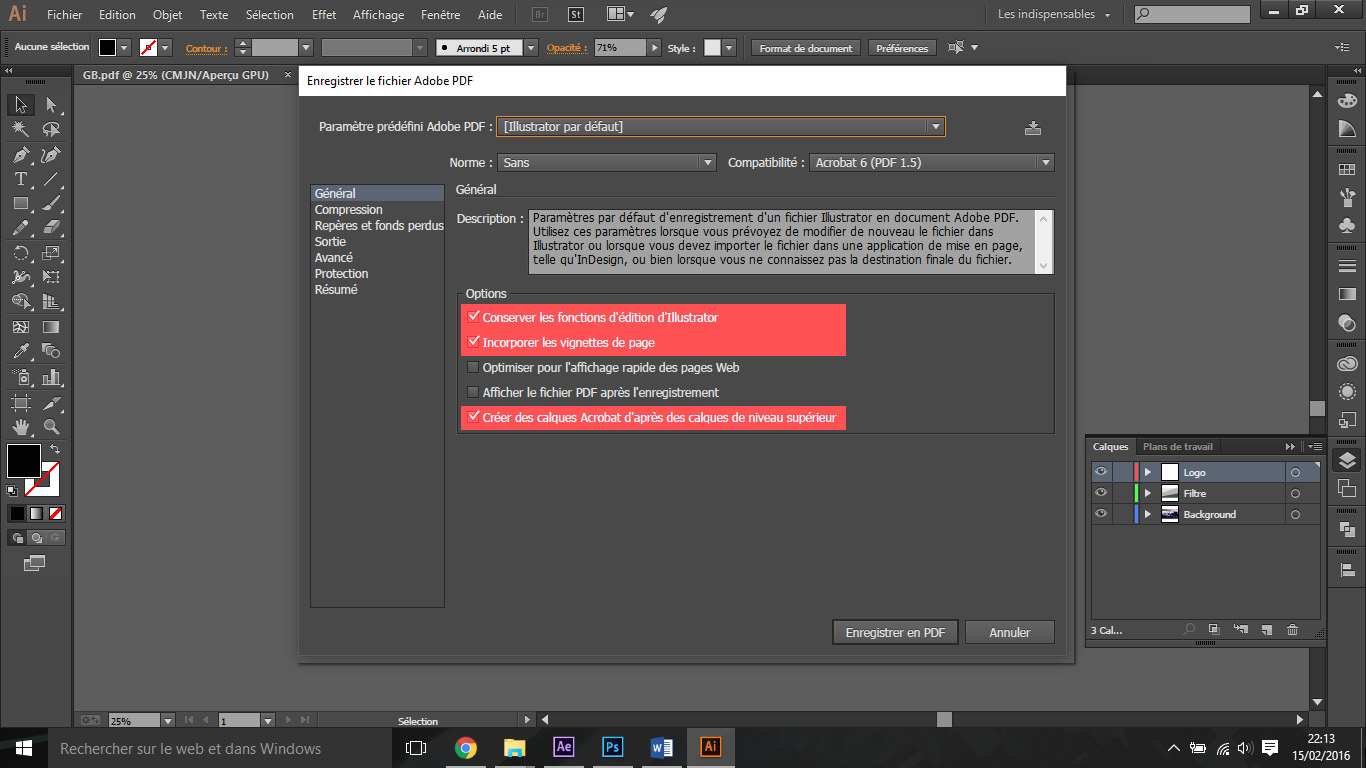Hide the Logo layer visibility eye
Image resolution: width=1366 pixels, height=768 pixels.
tap(1101, 472)
